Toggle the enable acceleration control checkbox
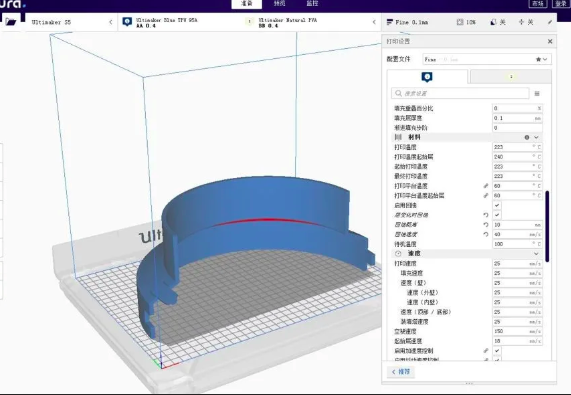Screen dimensions: 571x395 (497, 351)
